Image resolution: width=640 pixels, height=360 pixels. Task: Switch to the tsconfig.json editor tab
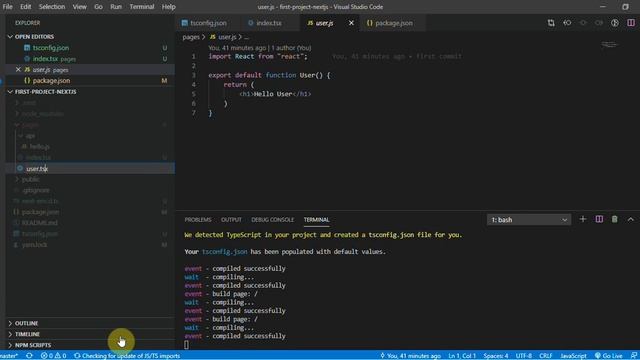tap(208, 23)
